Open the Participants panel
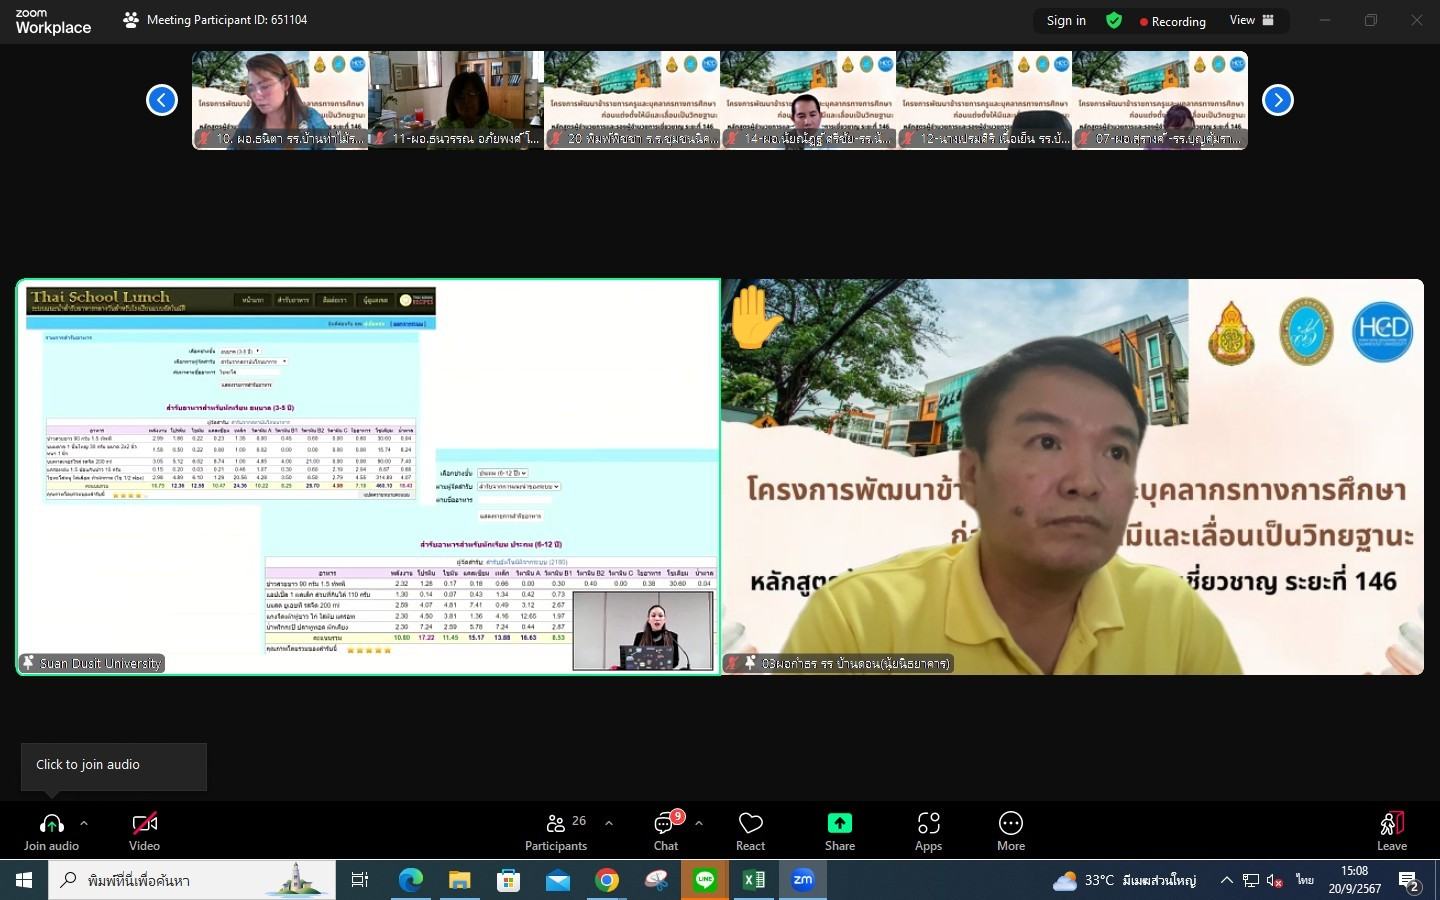The width and height of the screenshot is (1440, 900). [556, 832]
